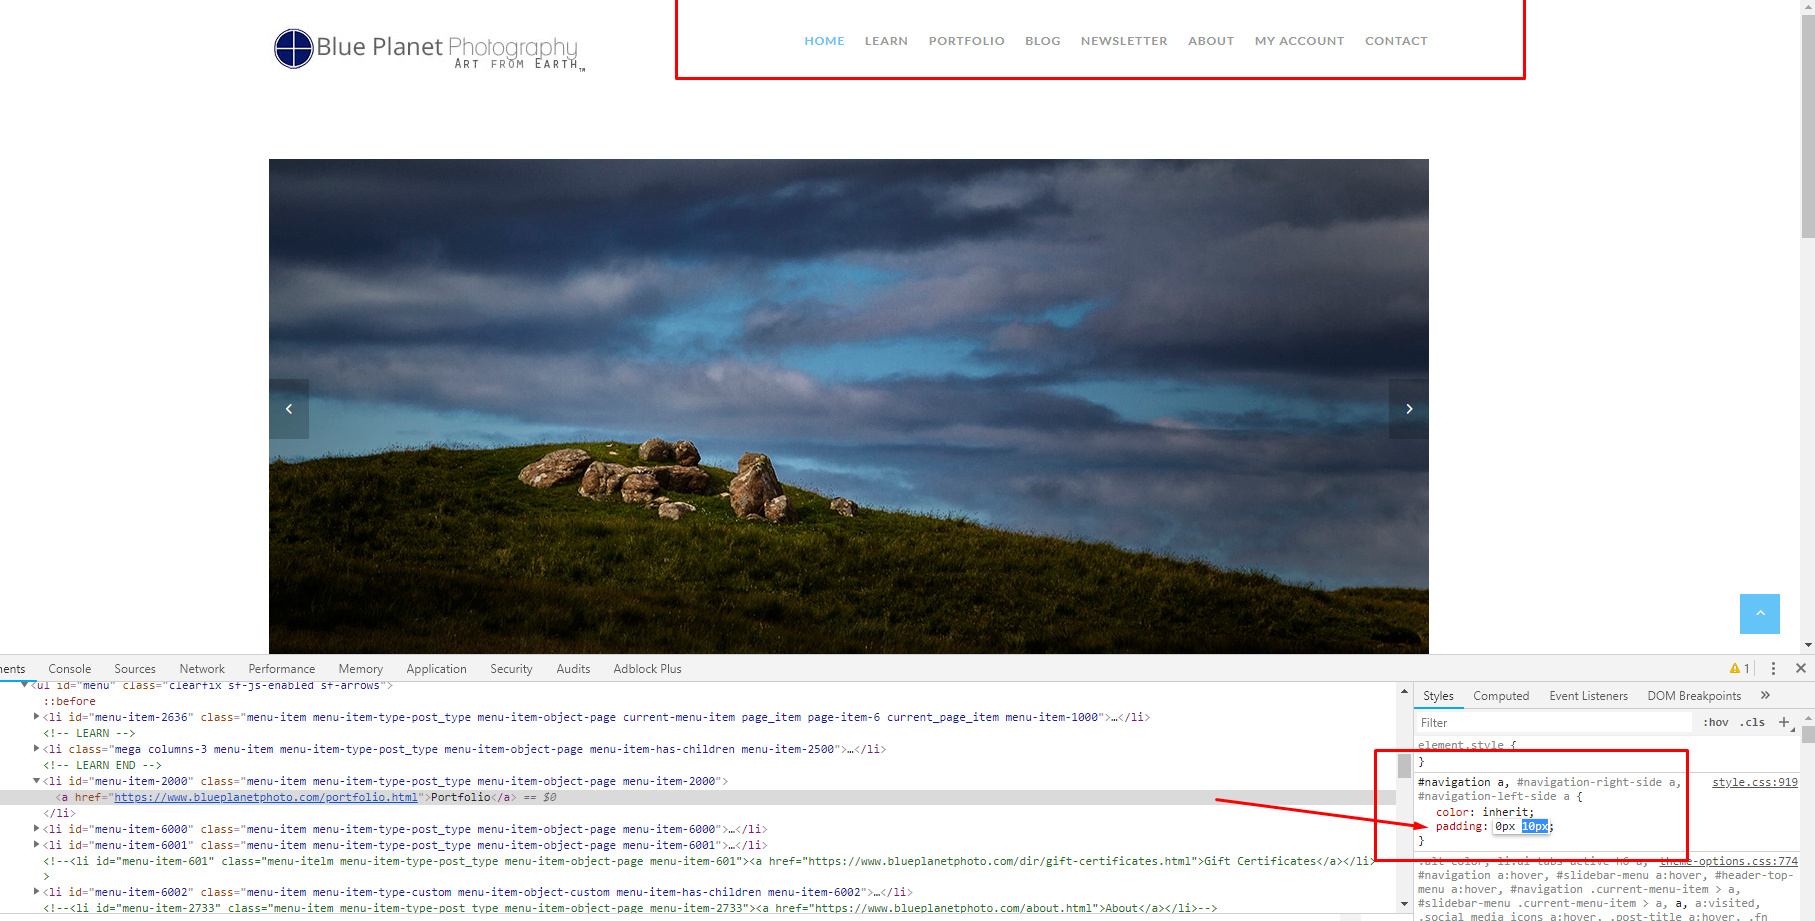Viewport: 1815px width, 921px height.
Task: Select the closing </li> row under Portfolio anchor
Action: tap(59, 813)
